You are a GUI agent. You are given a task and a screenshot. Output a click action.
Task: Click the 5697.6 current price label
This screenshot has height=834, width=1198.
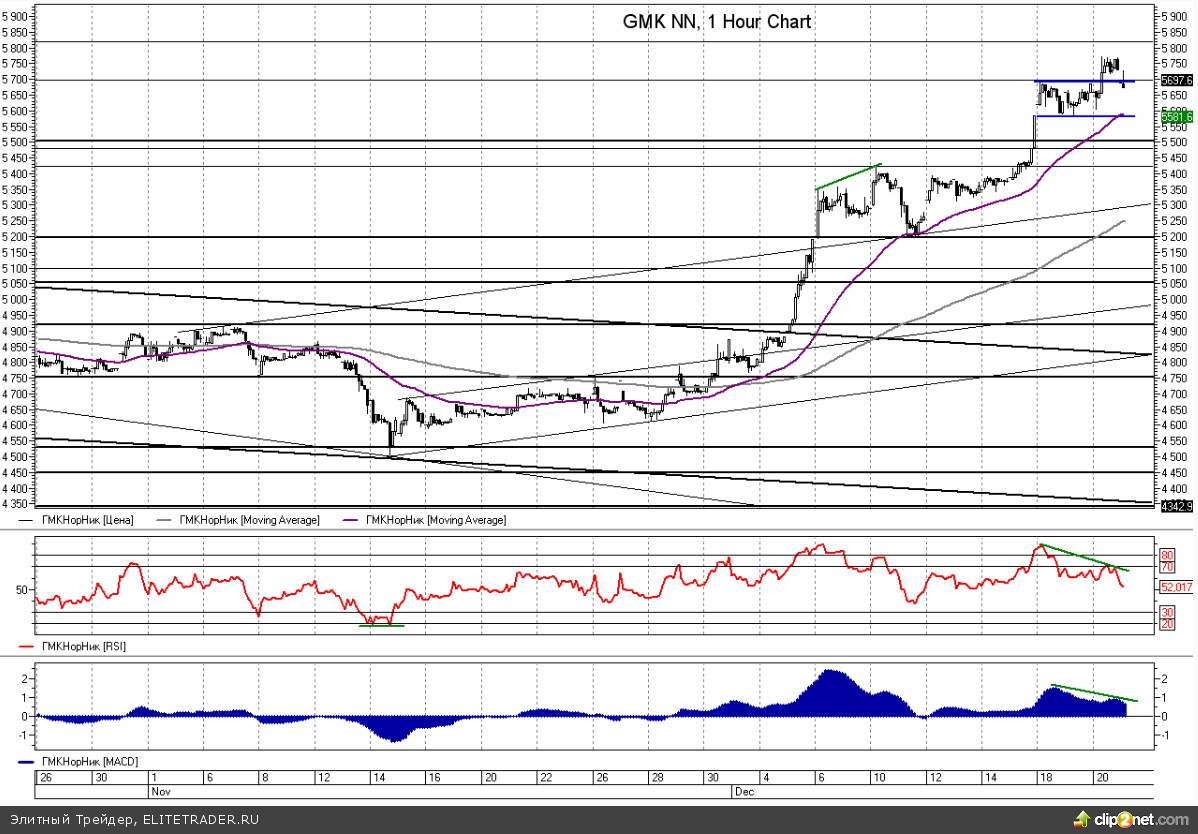click(x=1177, y=80)
